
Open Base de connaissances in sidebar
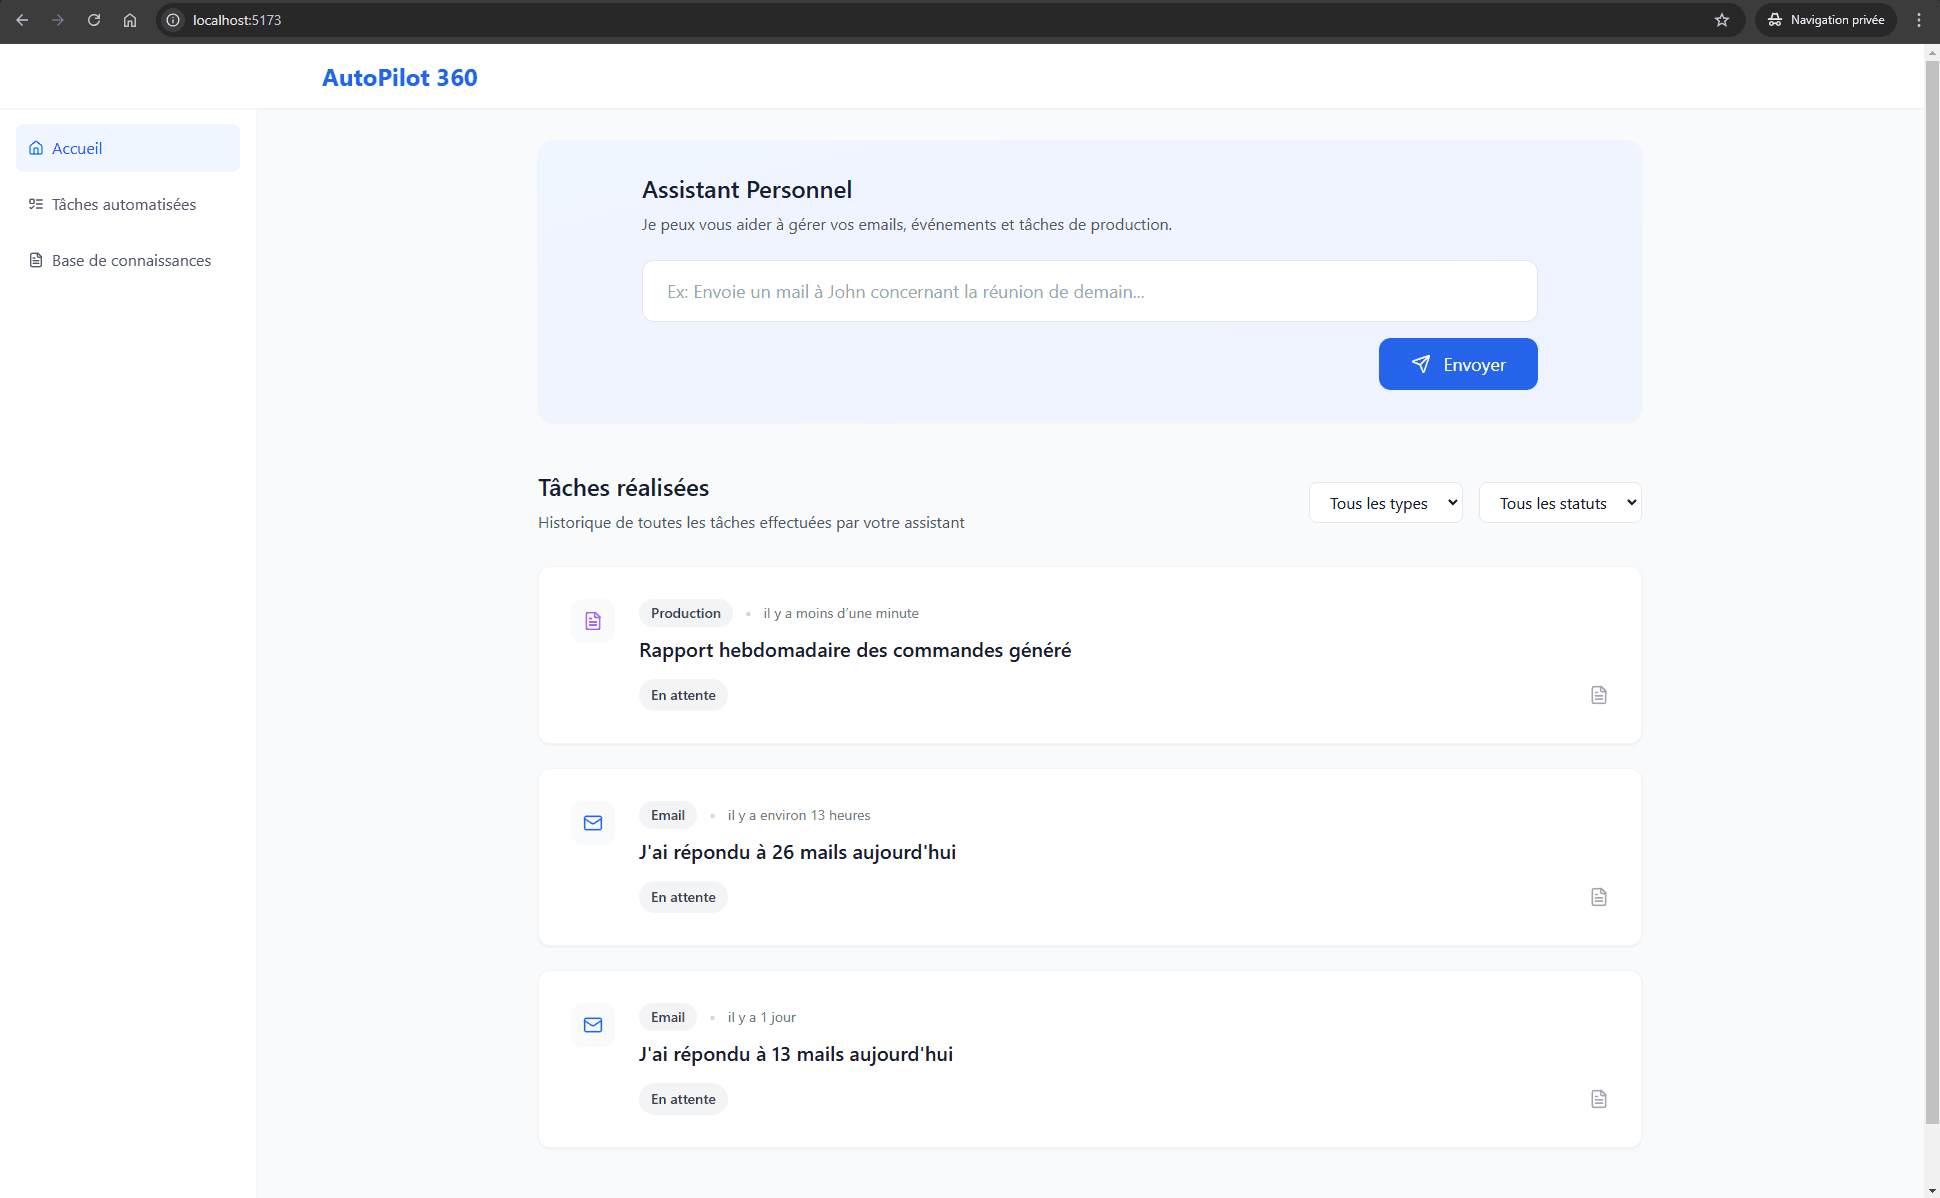point(130,260)
